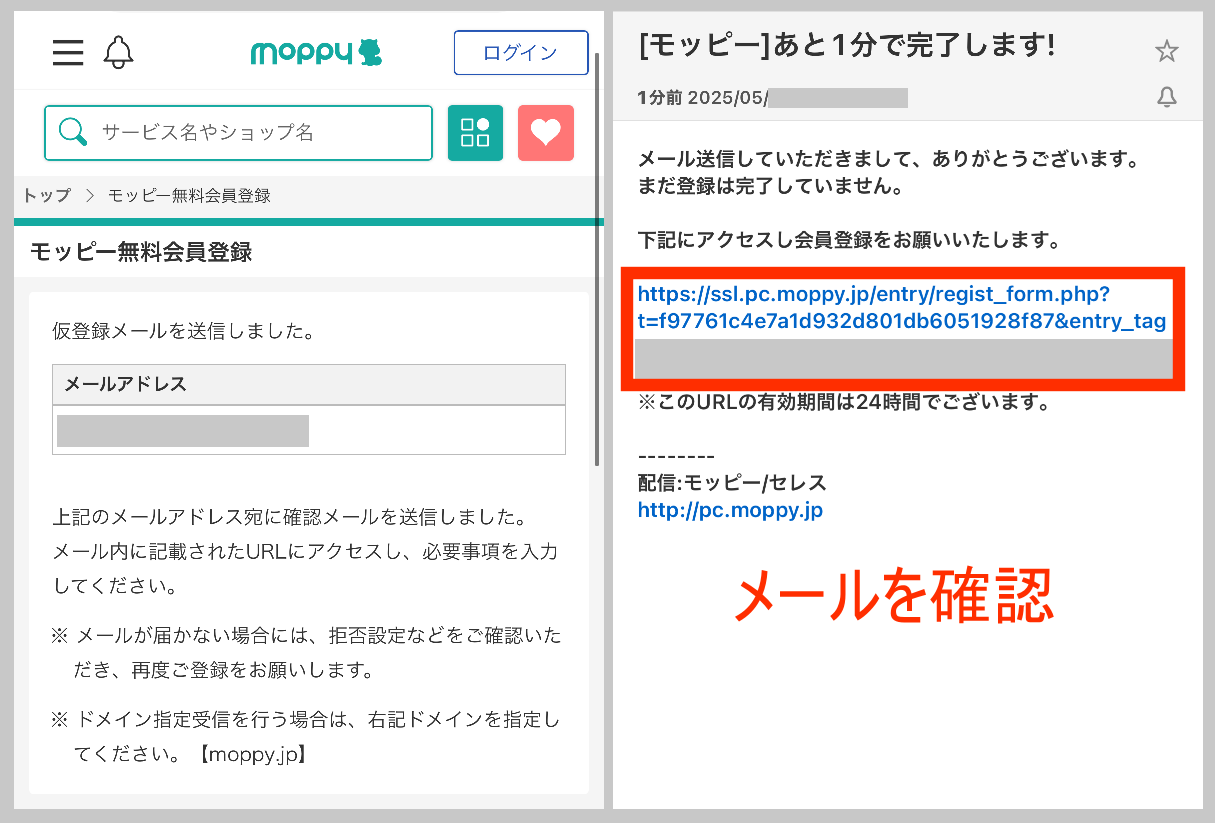Click the ログイン button
1215x823 pixels.
click(x=521, y=53)
